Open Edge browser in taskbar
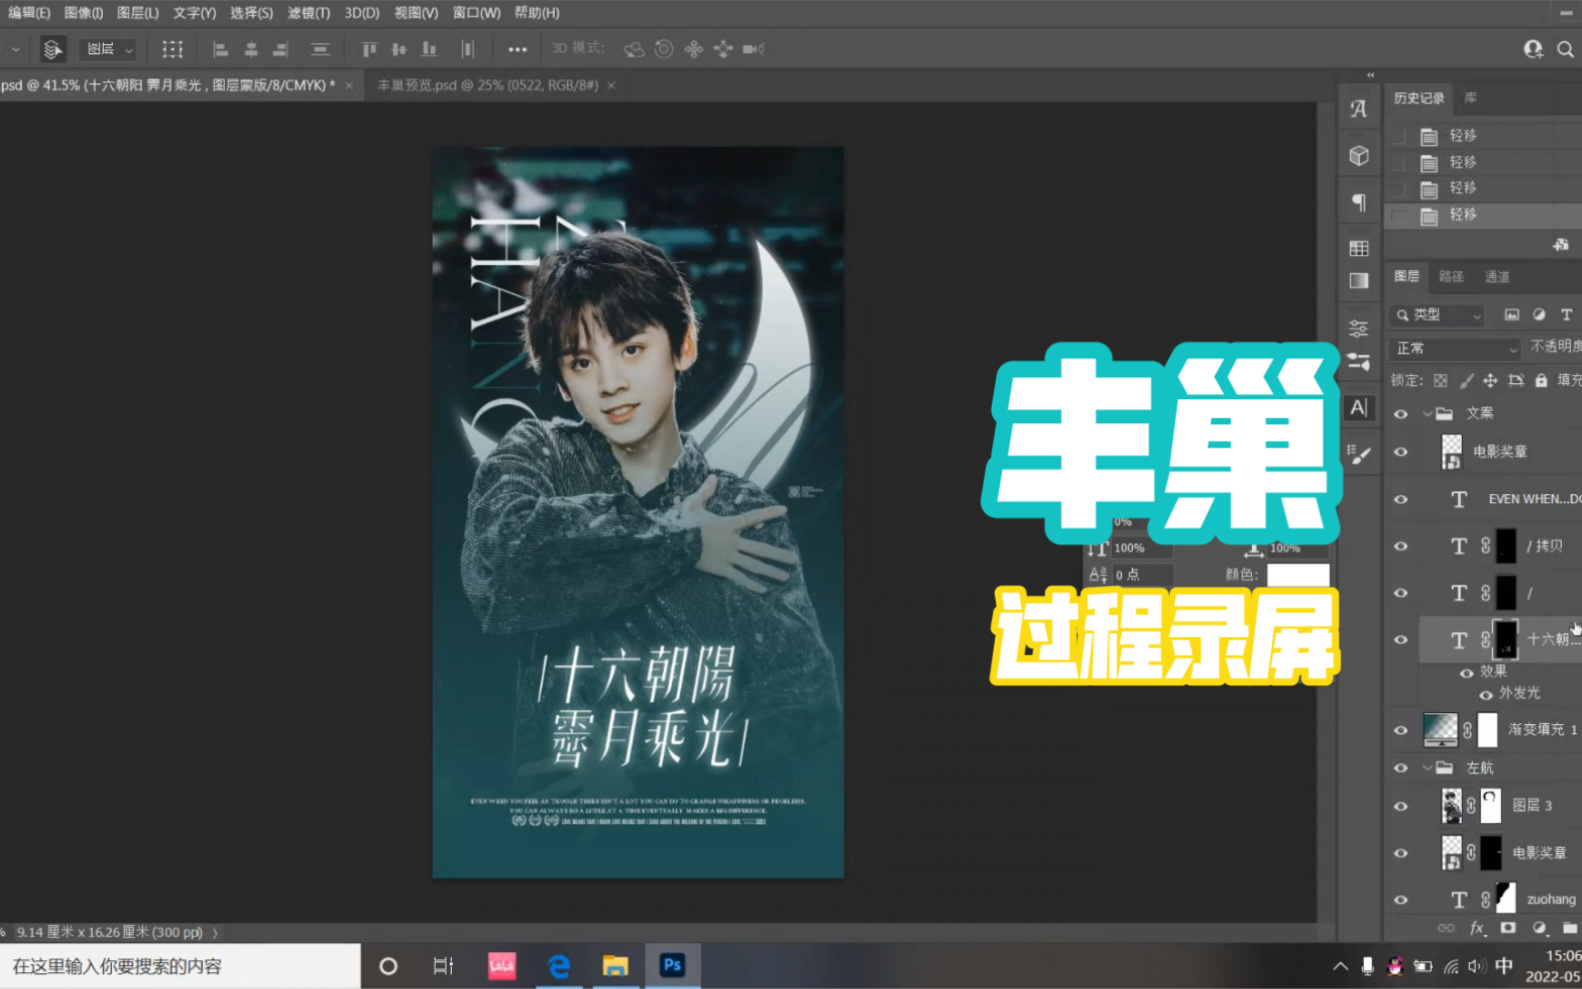Viewport: 1582px width, 989px height. [558, 966]
